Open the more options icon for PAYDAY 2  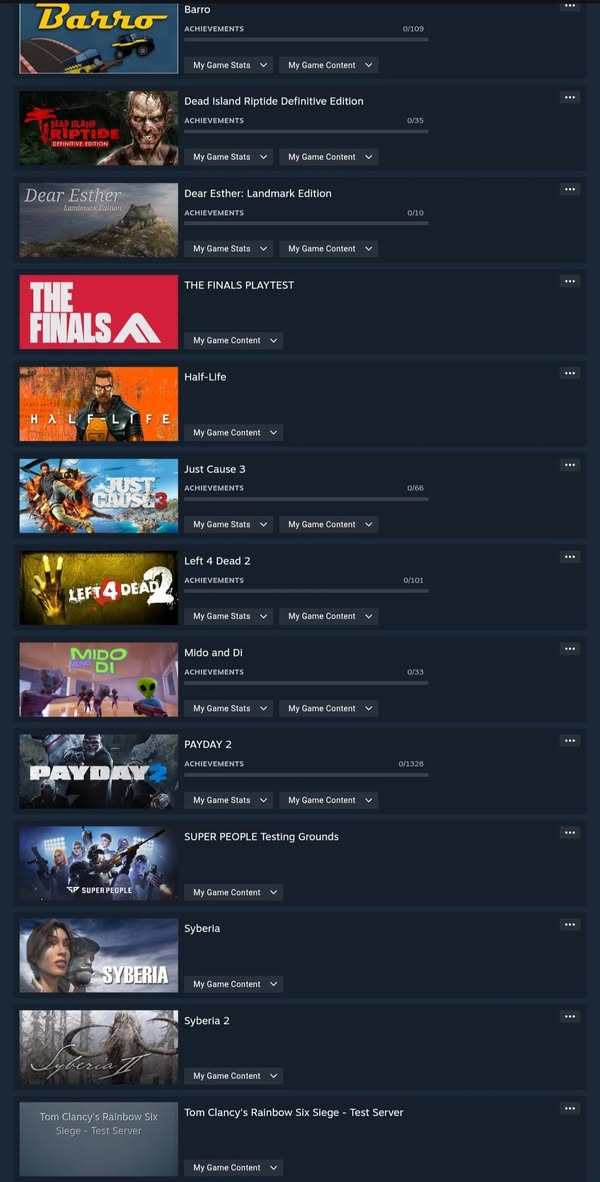click(x=570, y=741)
